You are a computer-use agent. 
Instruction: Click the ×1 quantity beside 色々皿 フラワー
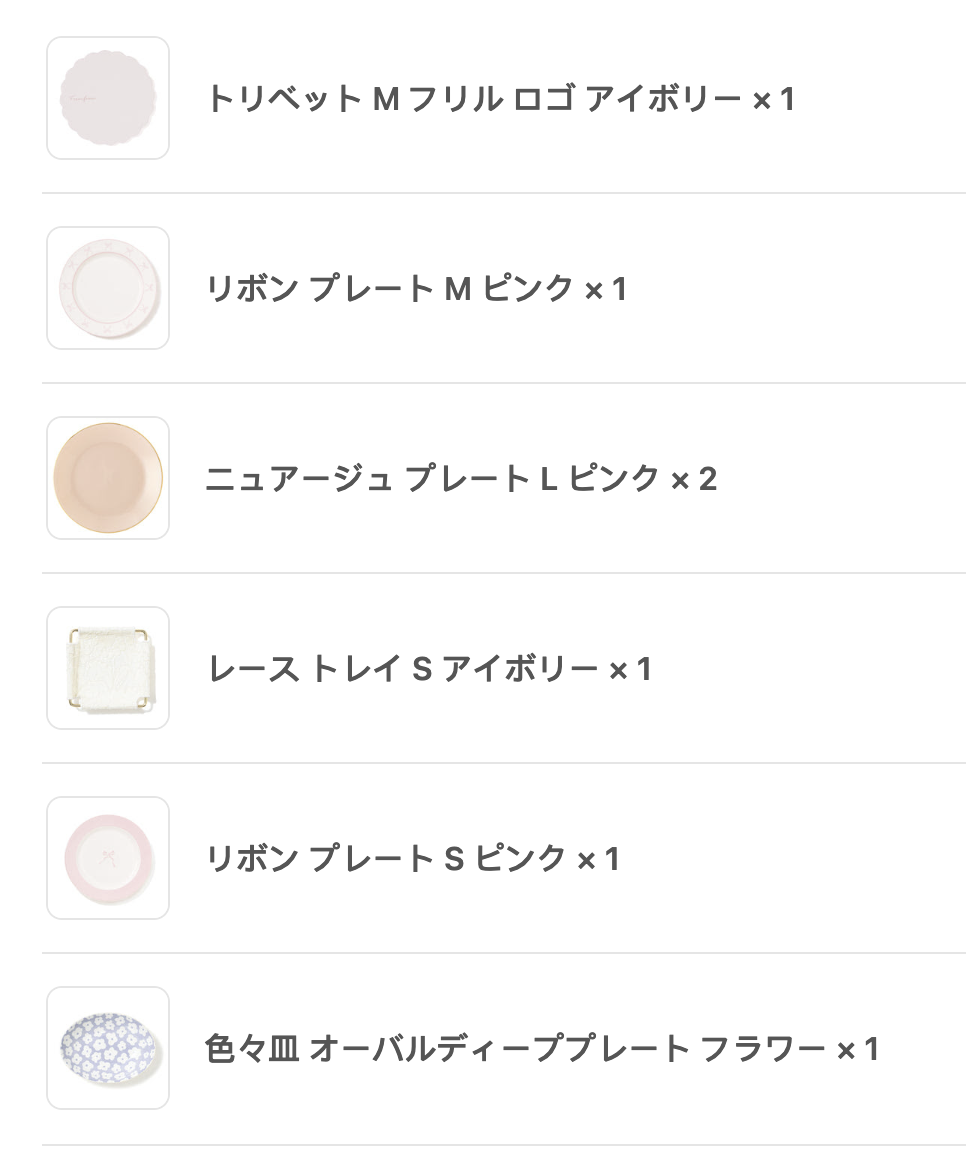(x=858, y=1049)
